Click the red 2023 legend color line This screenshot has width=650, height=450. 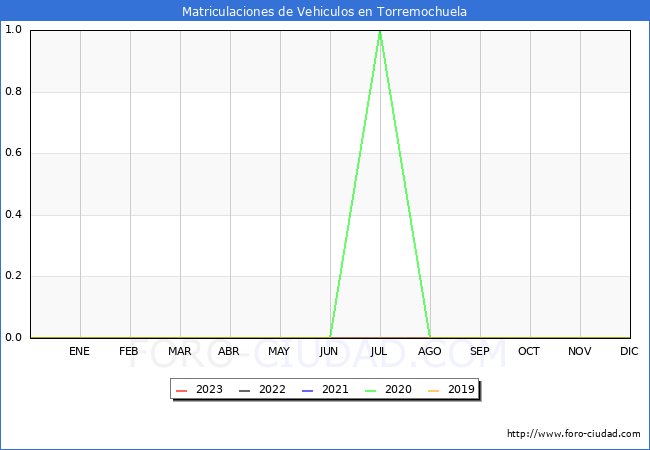pos(182,391)
